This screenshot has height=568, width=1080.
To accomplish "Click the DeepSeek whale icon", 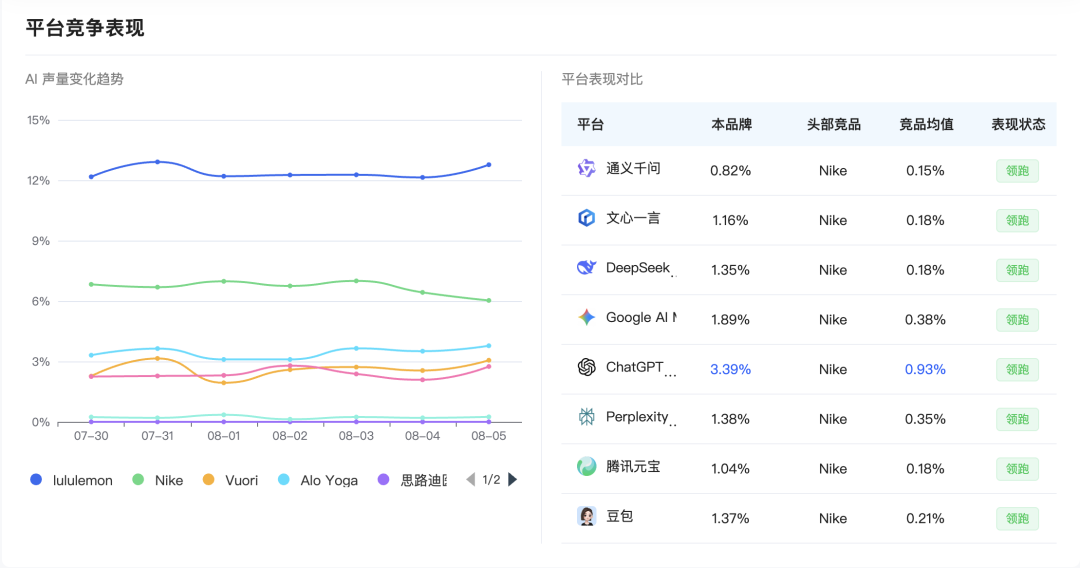I will [x=586, y=268].
